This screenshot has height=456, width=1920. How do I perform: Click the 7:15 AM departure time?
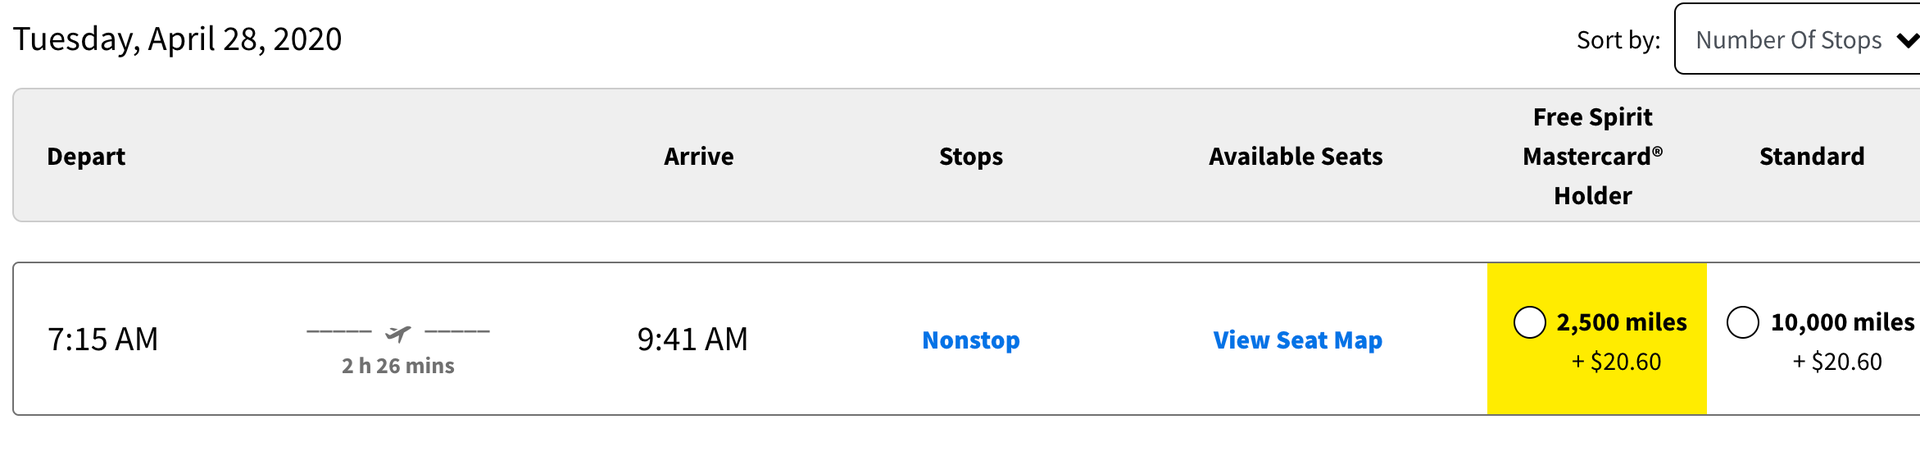coord(103,340)
